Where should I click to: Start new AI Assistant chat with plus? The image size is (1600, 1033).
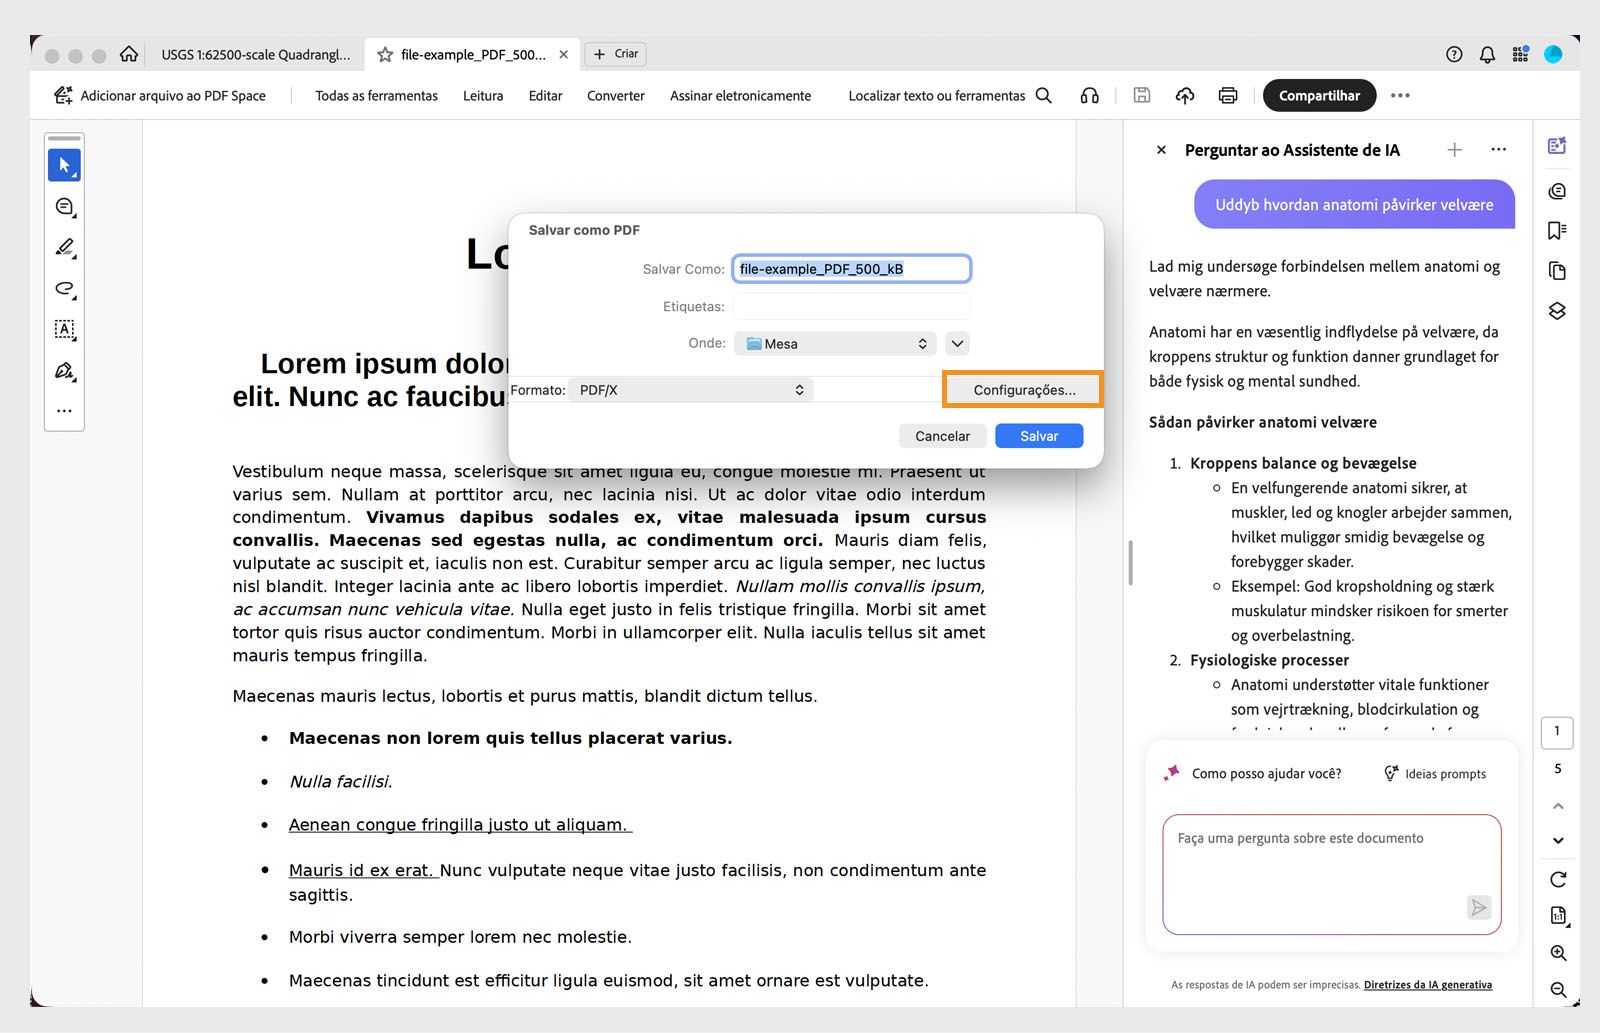[x=1455, y=150]
